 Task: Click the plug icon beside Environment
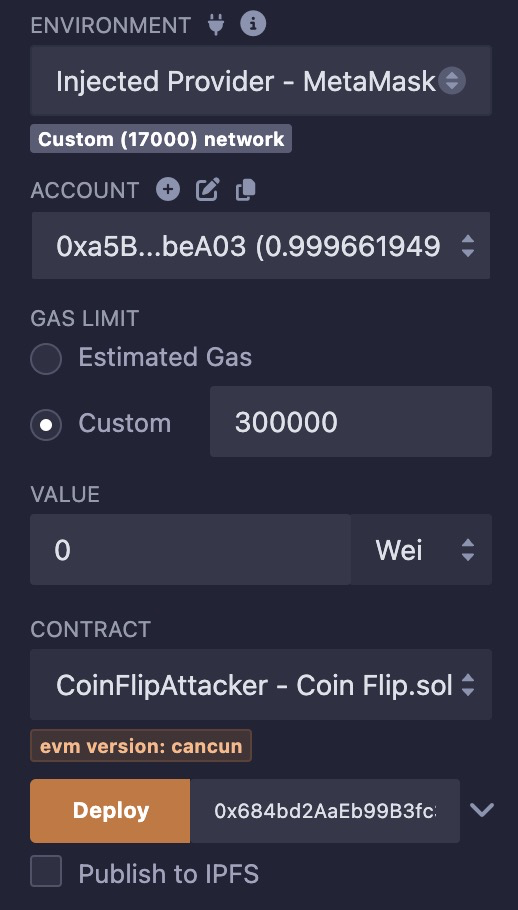coord(216,25)
